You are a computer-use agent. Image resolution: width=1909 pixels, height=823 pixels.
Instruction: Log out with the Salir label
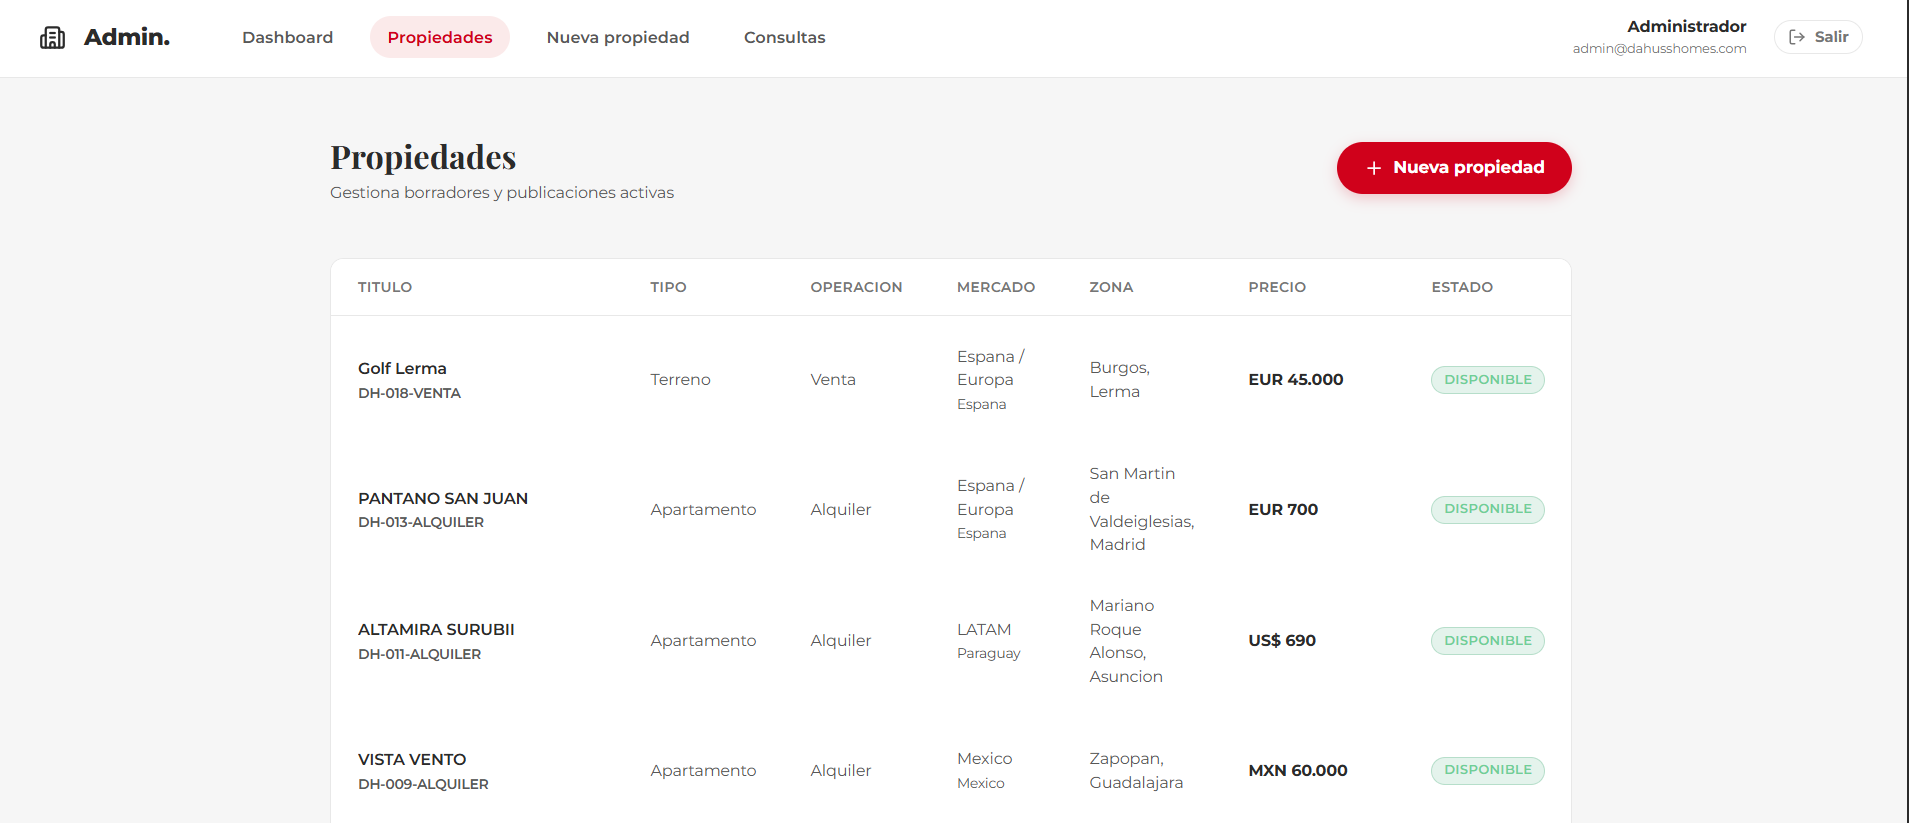click(1831, 37)
